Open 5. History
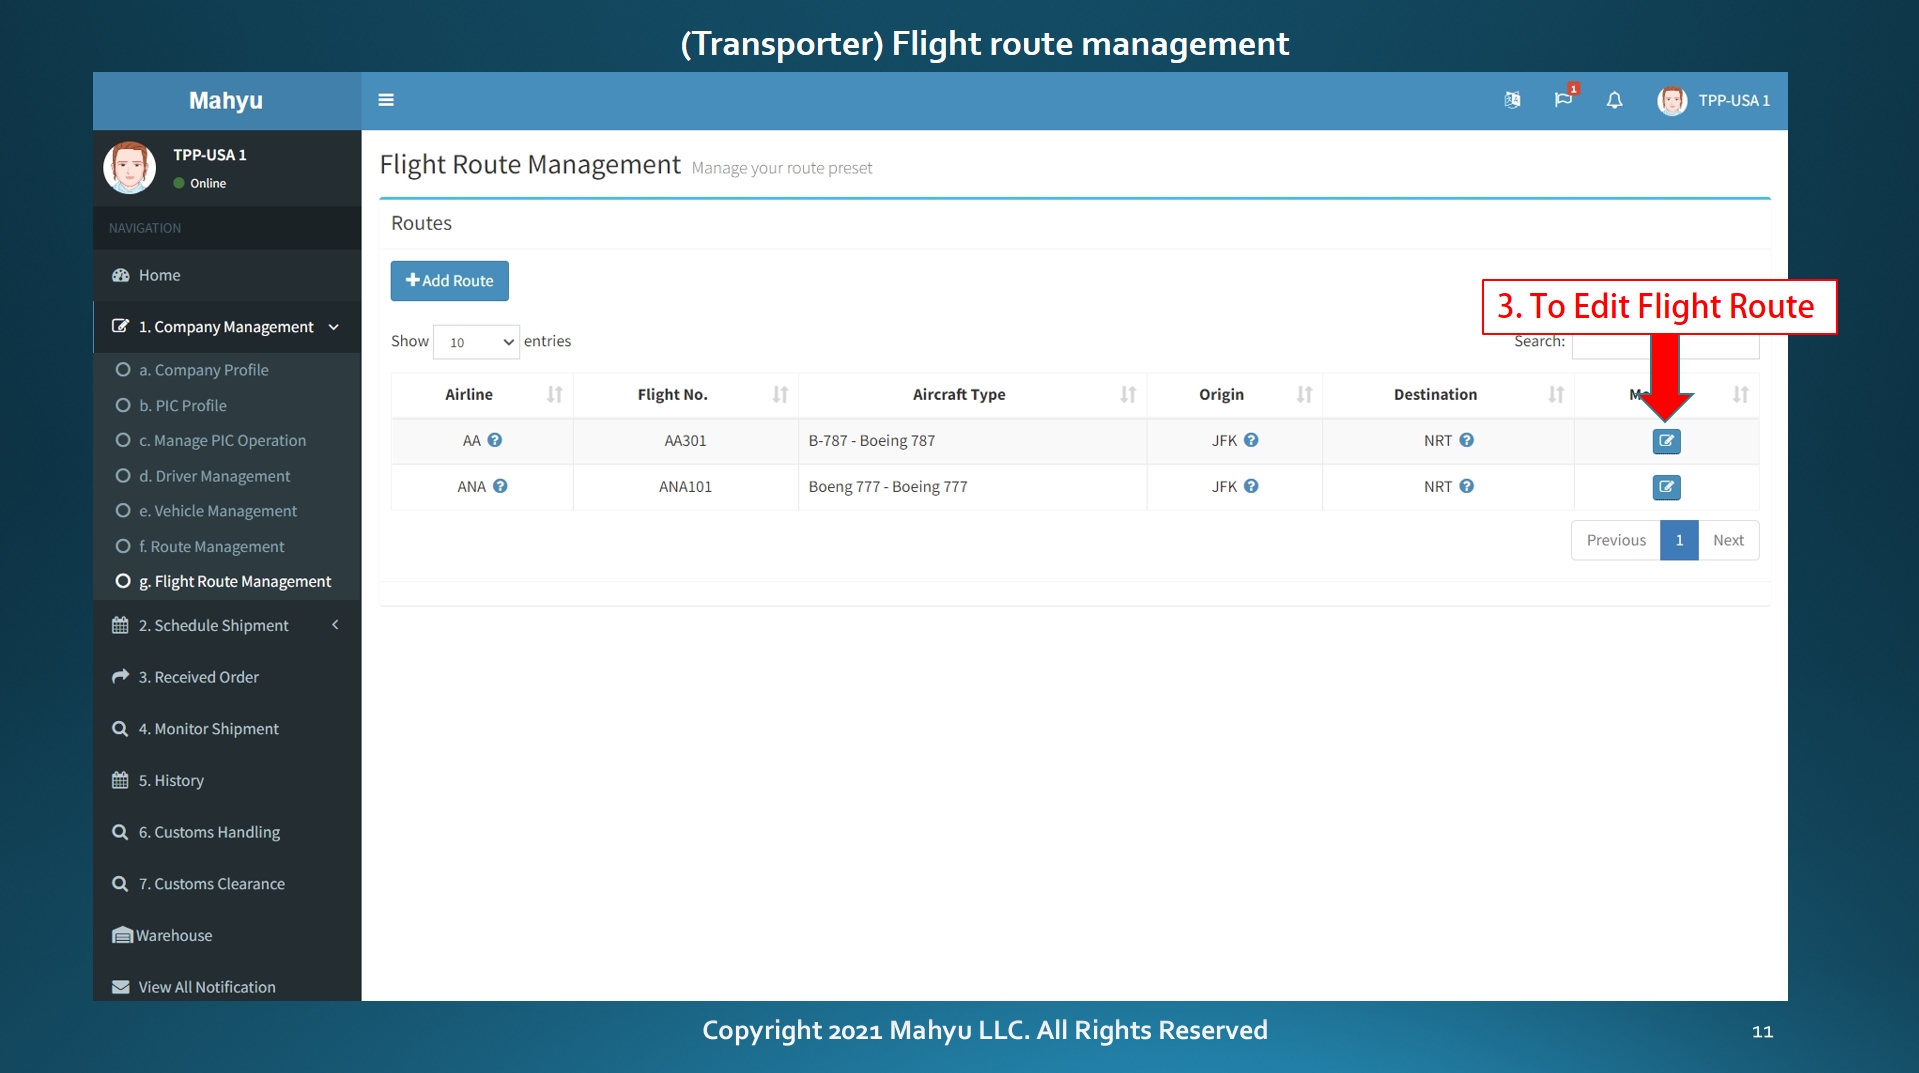1919x1073 pixels. pyautogui.click(x=227, y=780)
